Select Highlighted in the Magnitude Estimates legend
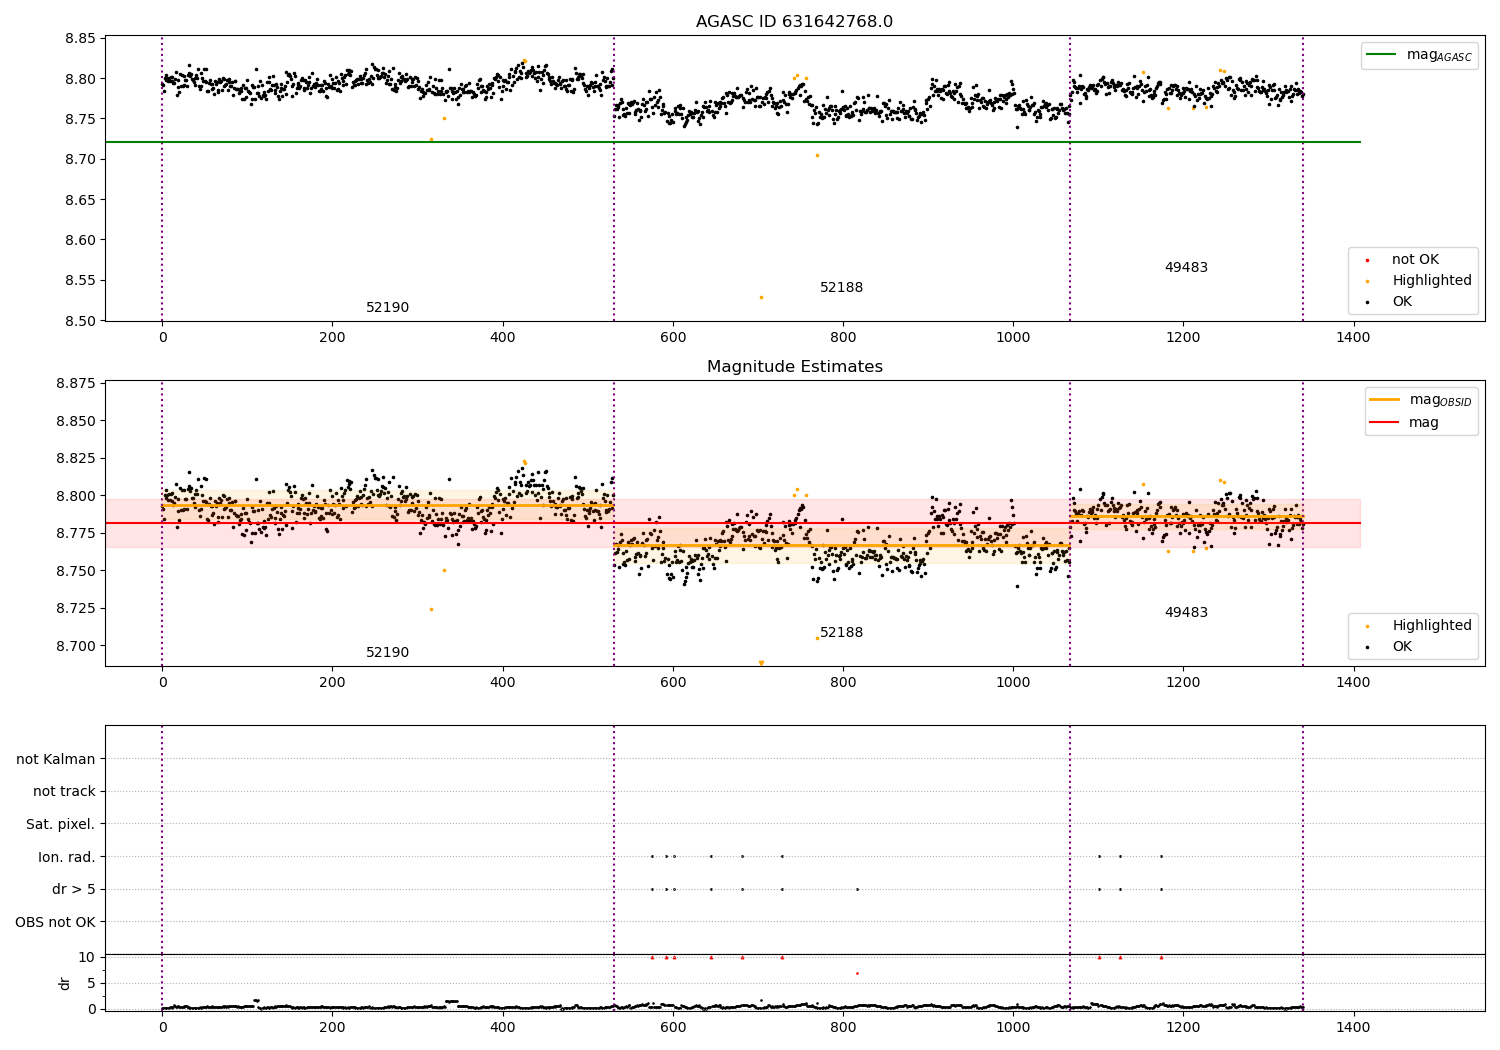1500x1050 pixels. point(1420,626)
